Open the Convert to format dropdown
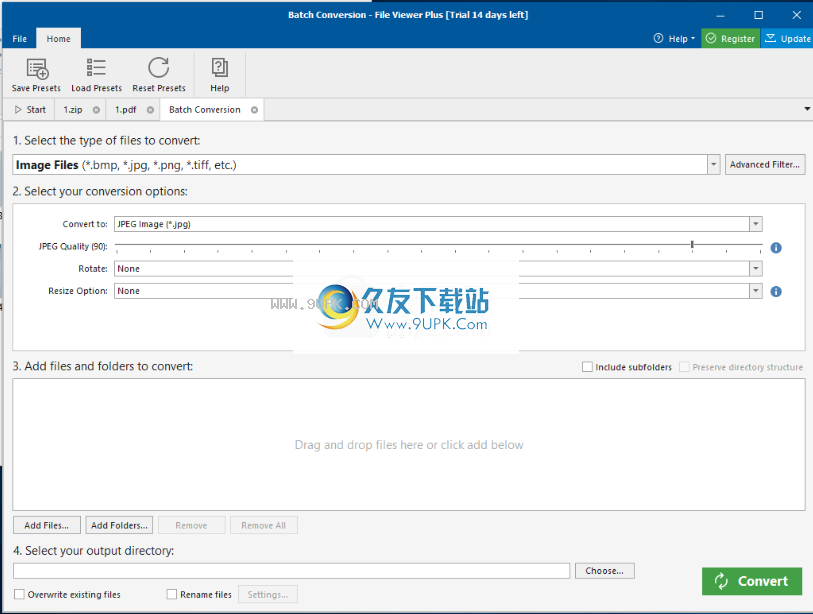This screenshot has width=813, height=614. click(x=755, y=224)
